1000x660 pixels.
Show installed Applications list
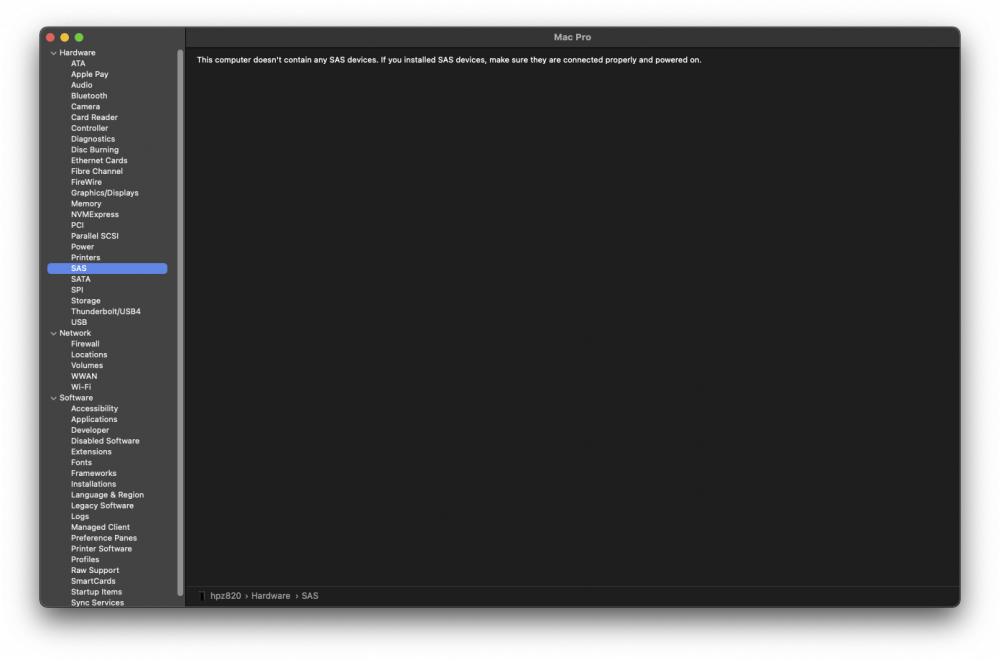[x=94, y=420]
